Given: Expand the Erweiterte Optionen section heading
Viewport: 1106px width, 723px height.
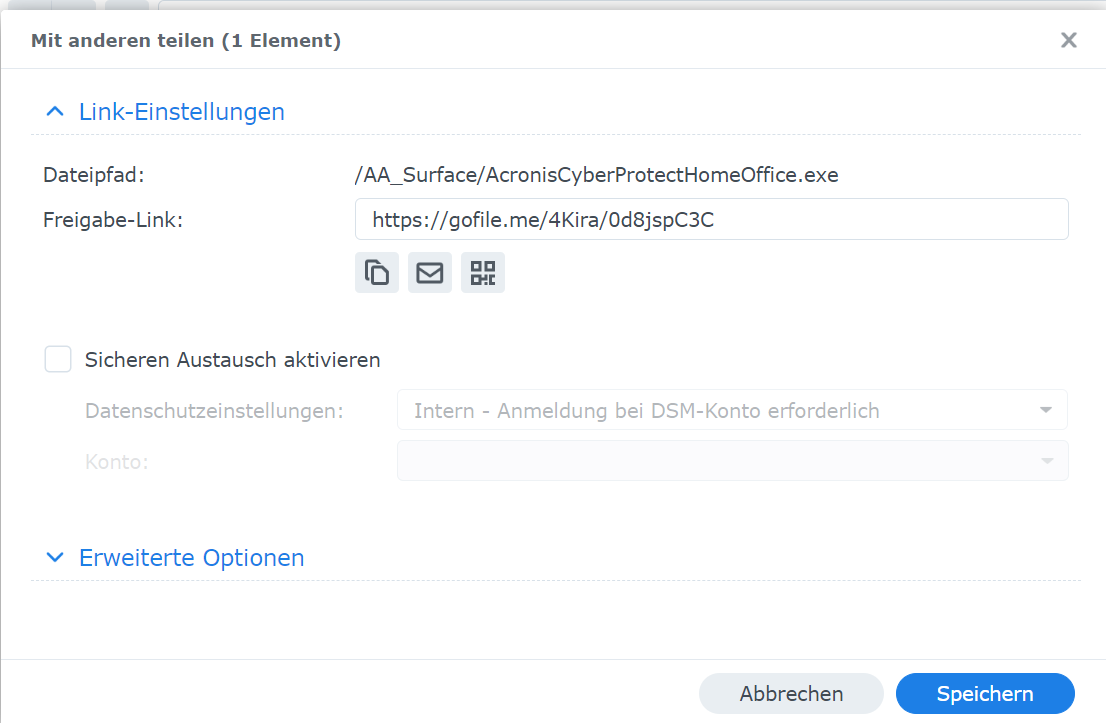Looking at the screenshot, I should coord(192,557).
